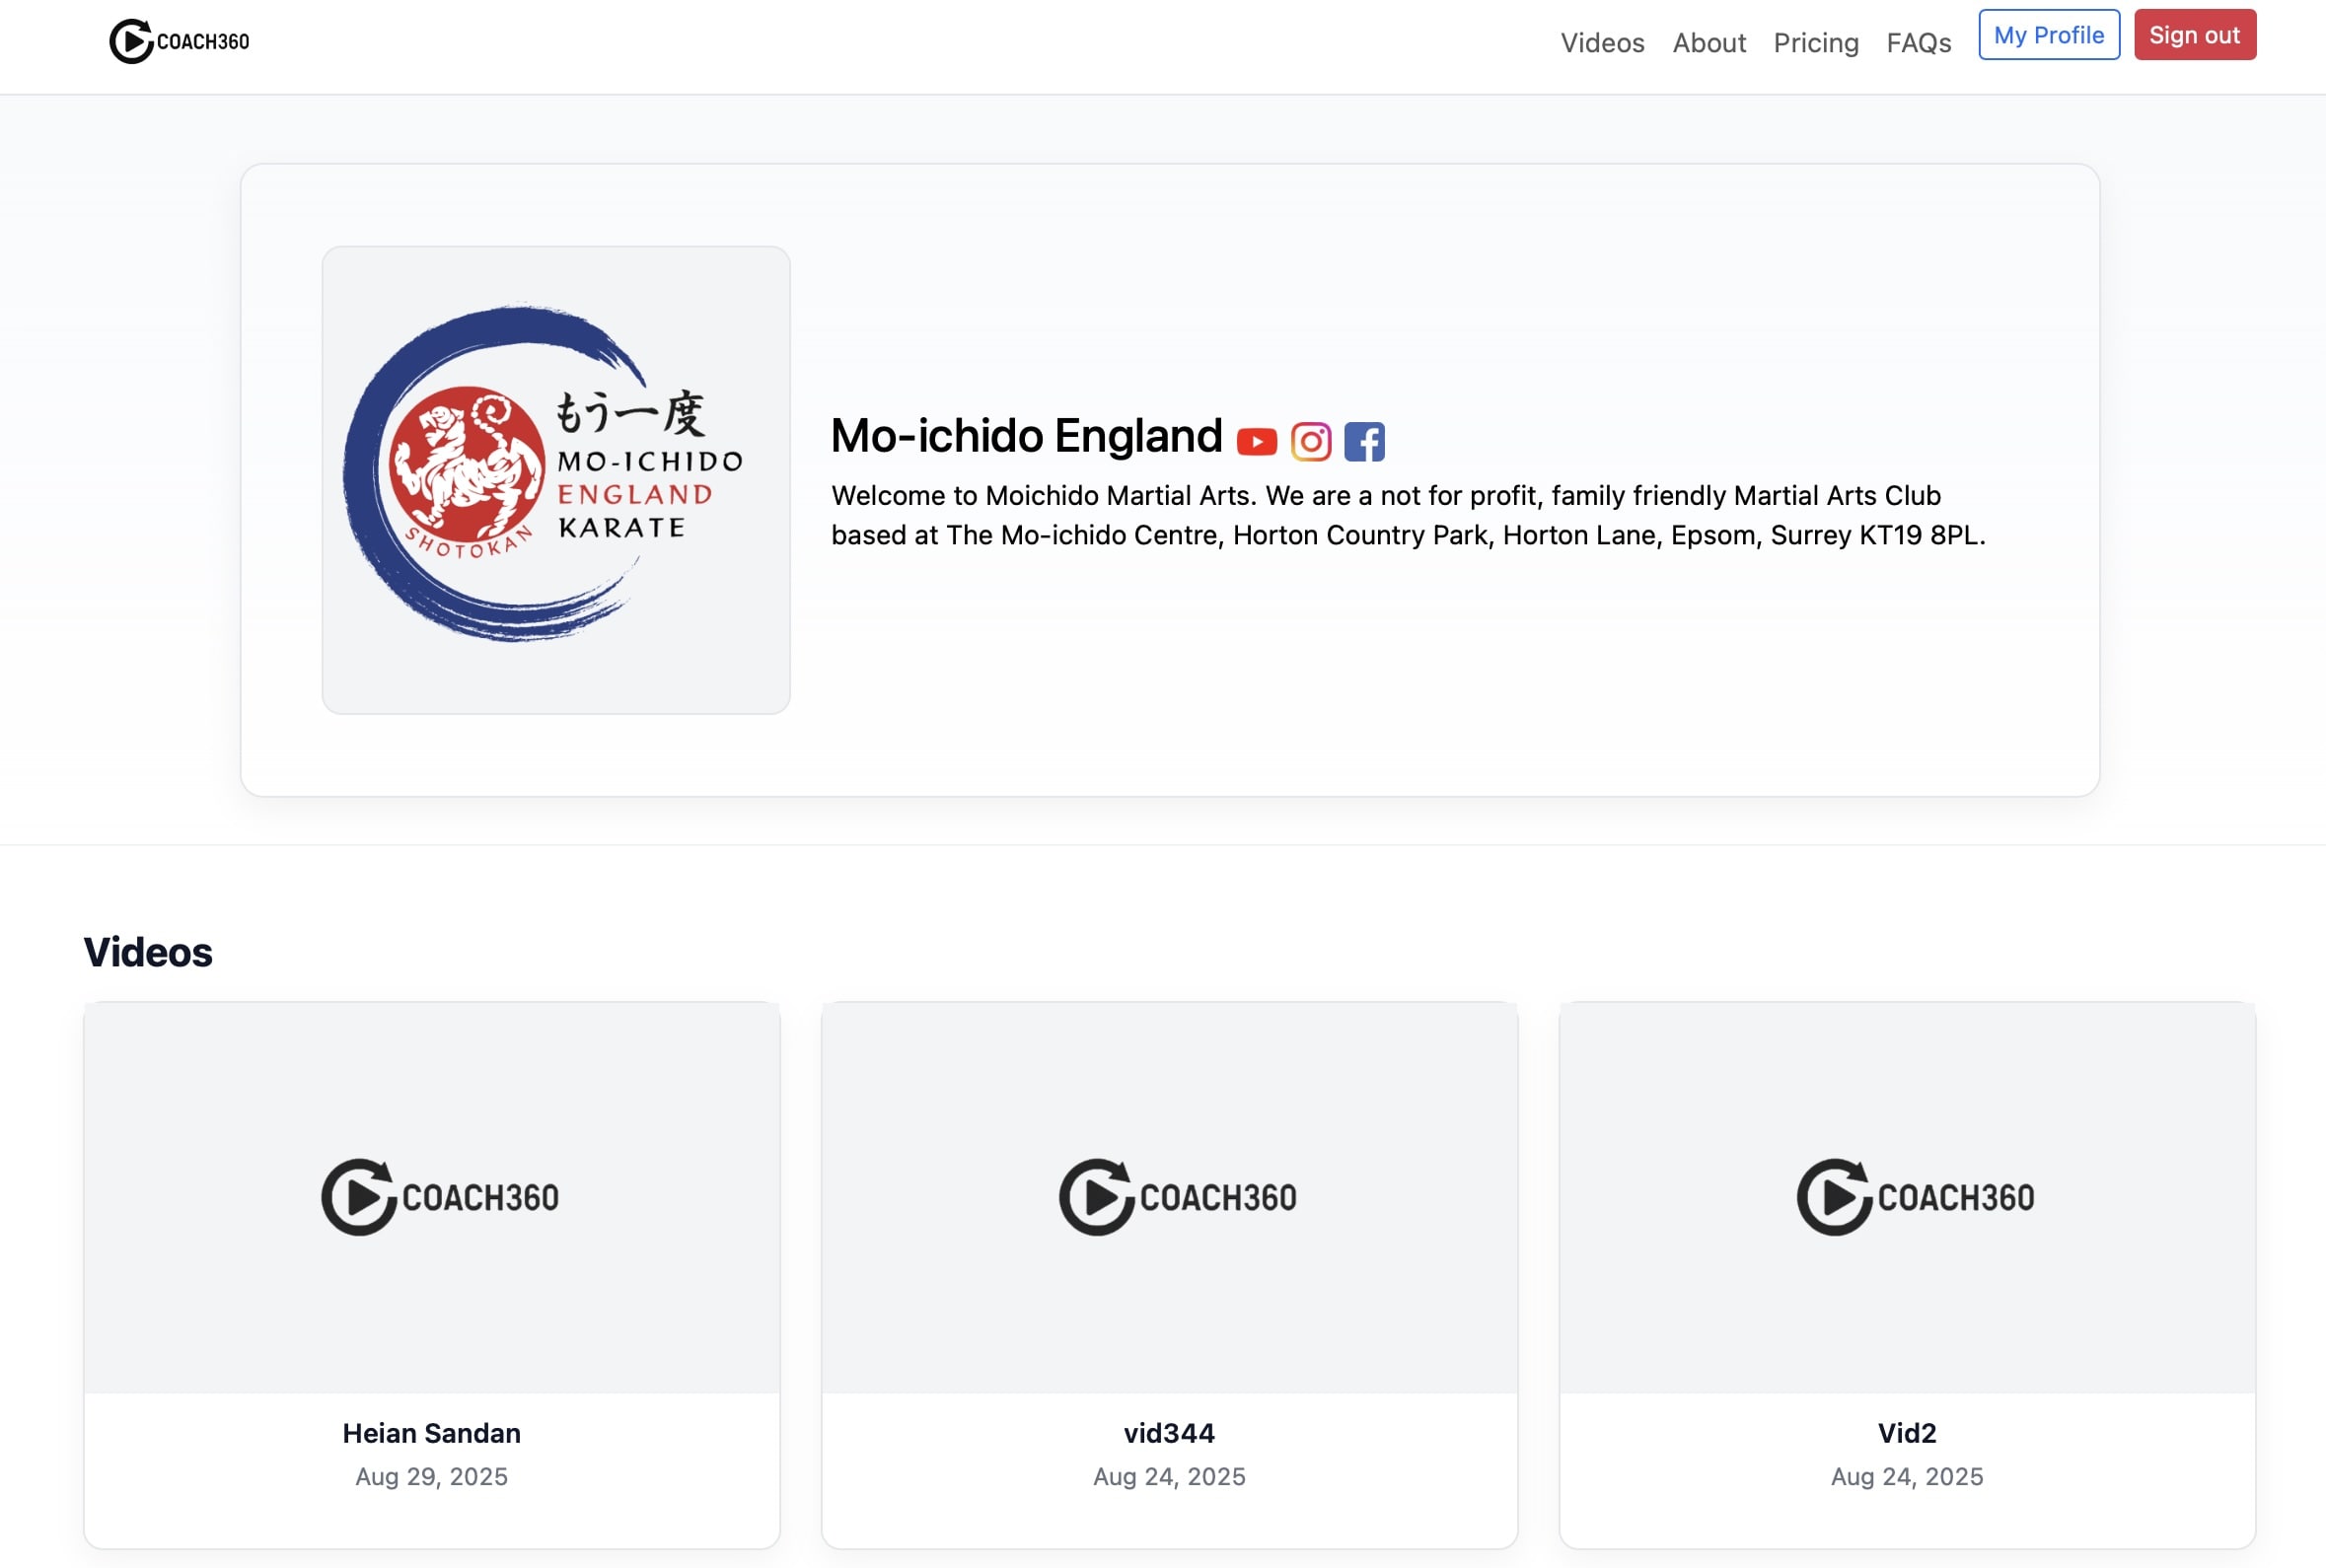
Task: Click the Mo-ichido England heading
Action: (1026, 436)
